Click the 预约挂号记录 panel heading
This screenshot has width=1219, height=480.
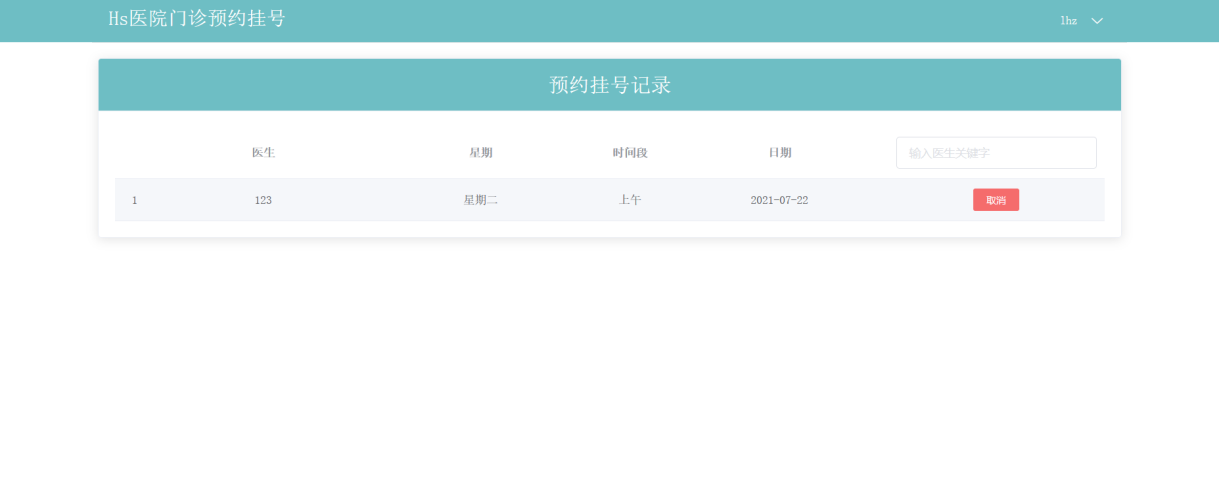(610, 85)
